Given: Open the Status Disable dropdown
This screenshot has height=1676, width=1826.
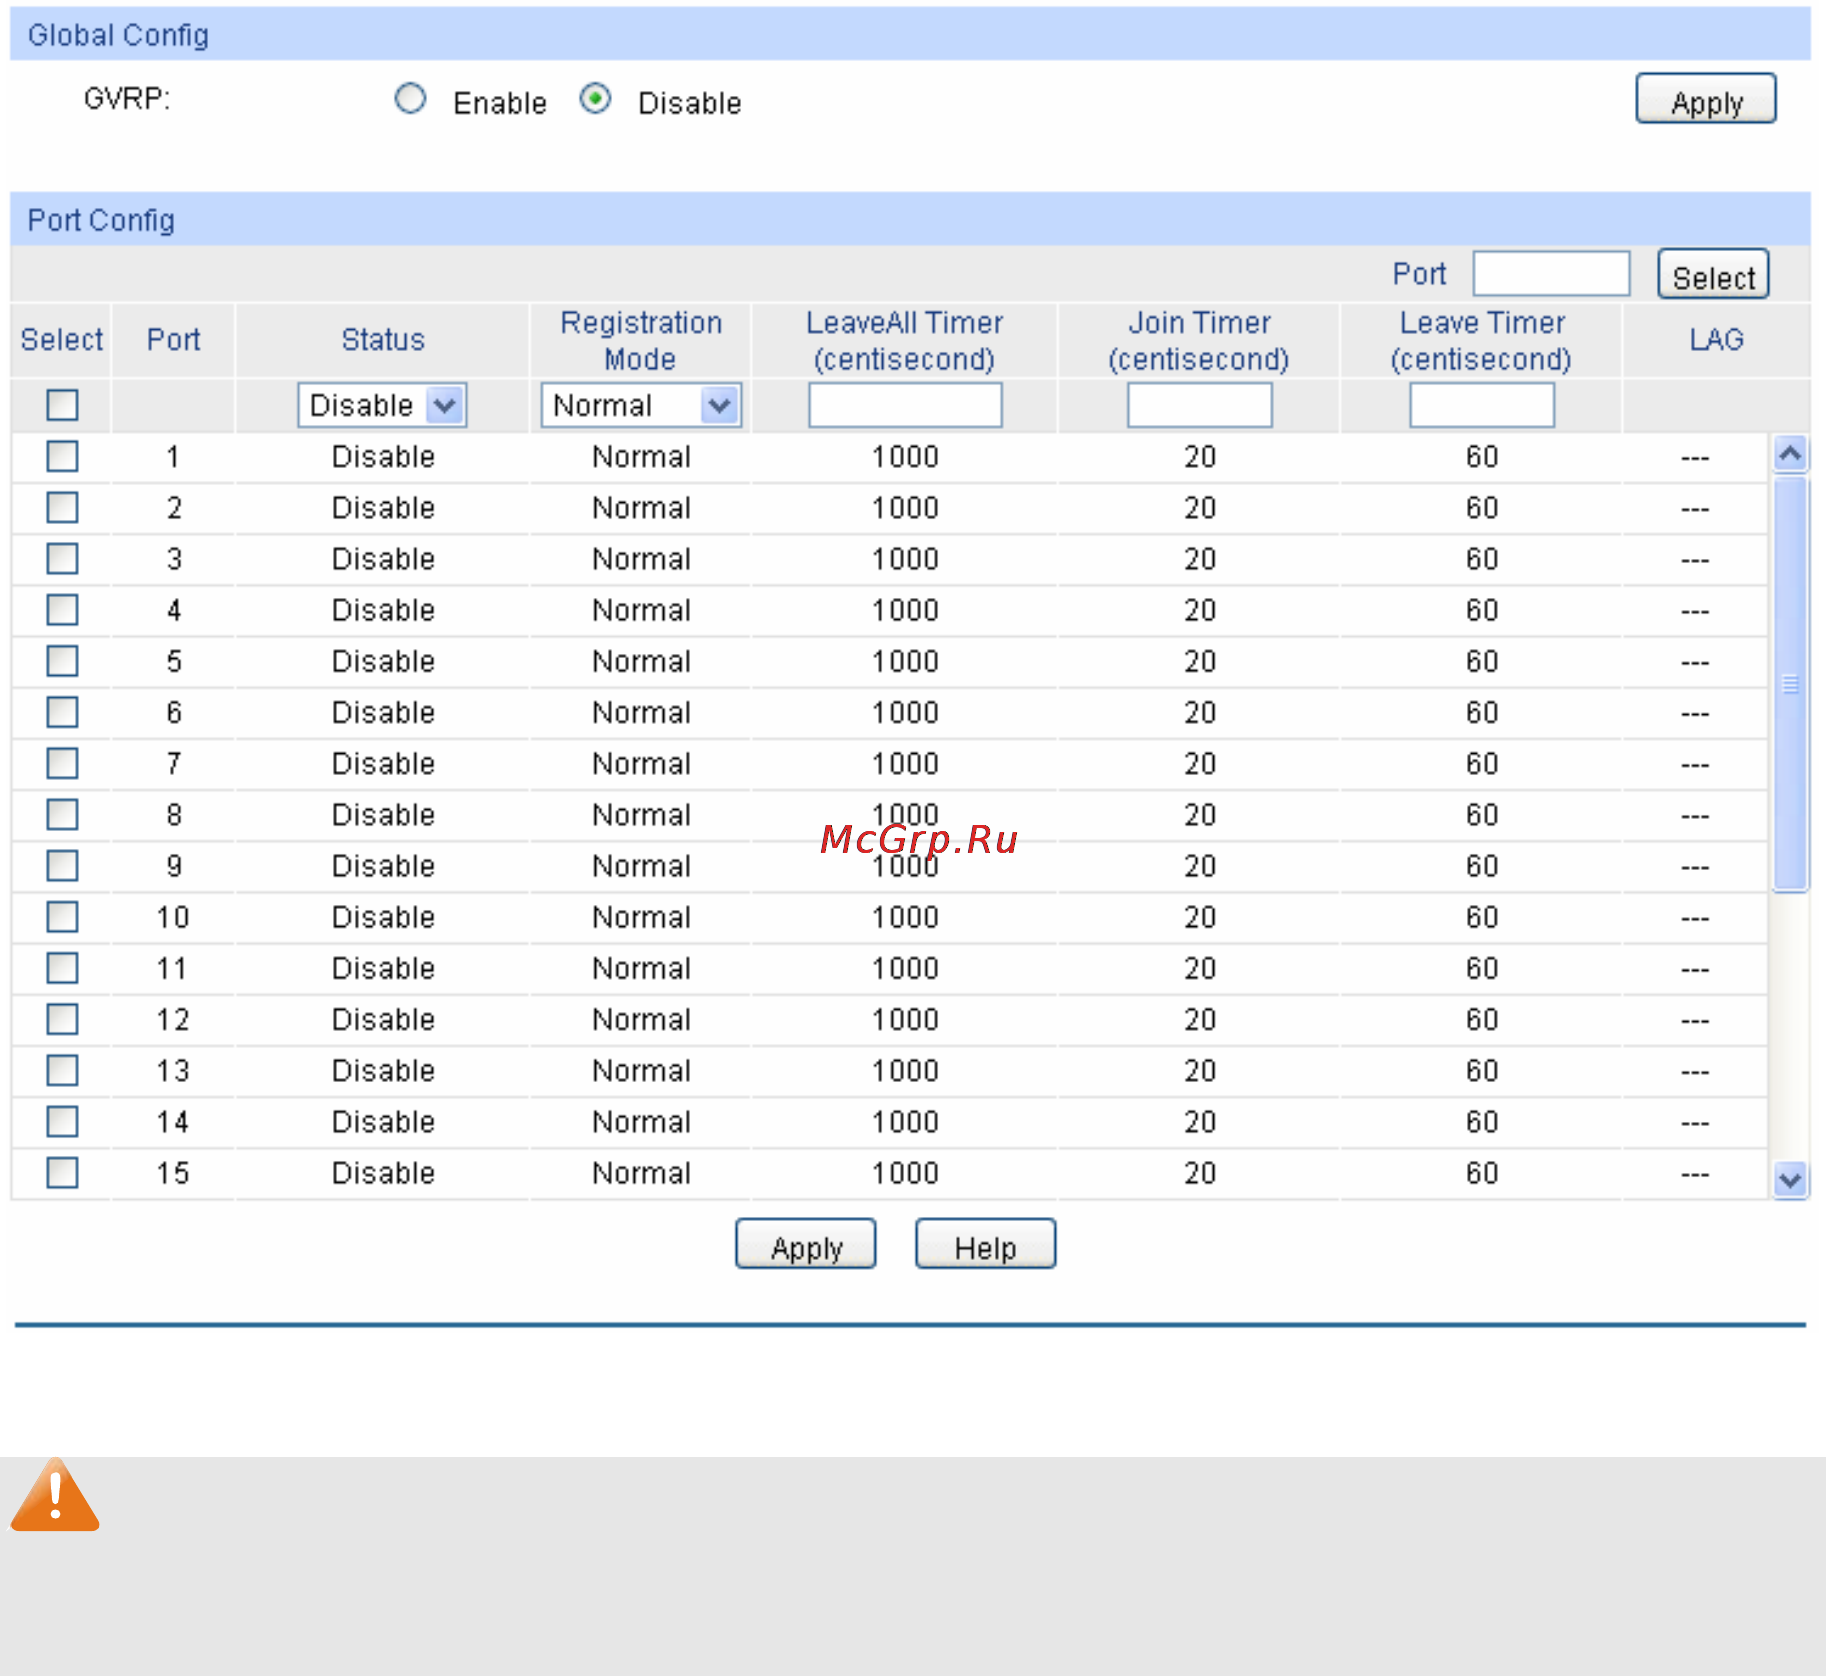Looking at the screenshot, I should [x=382, y=405].
